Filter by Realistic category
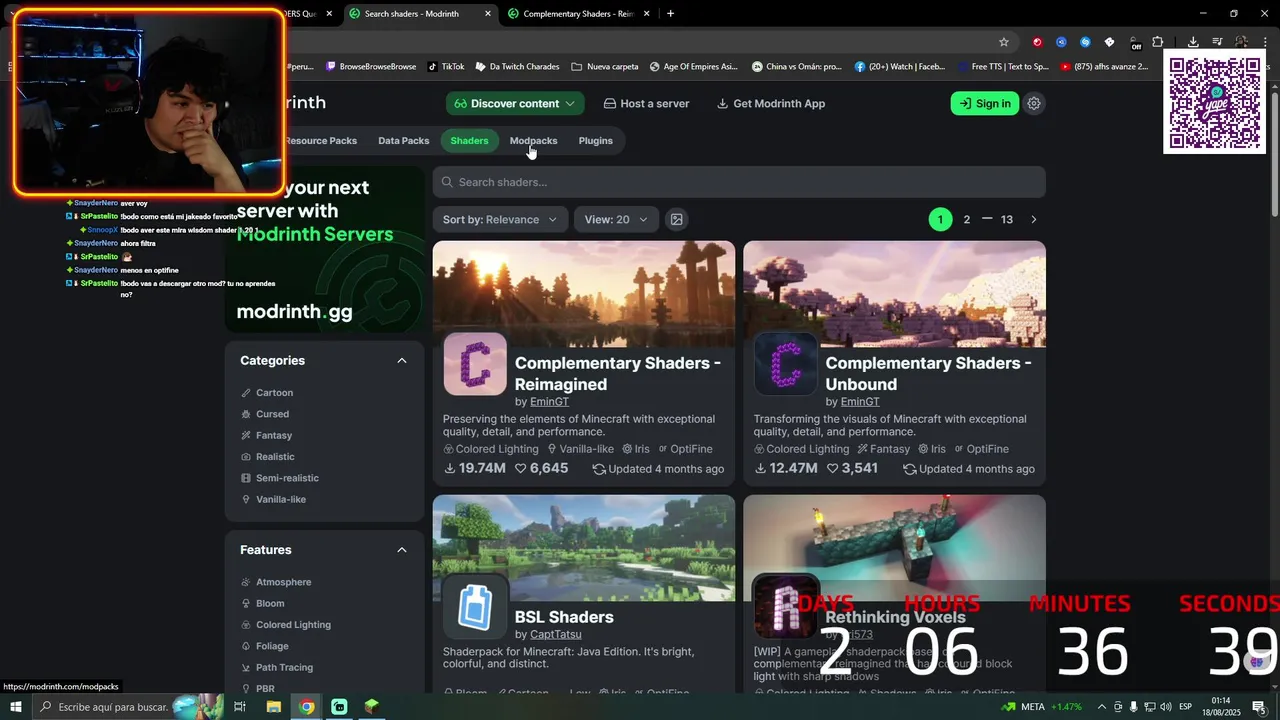Screen dimensions: 1280x720 click(x=267, y=457)
